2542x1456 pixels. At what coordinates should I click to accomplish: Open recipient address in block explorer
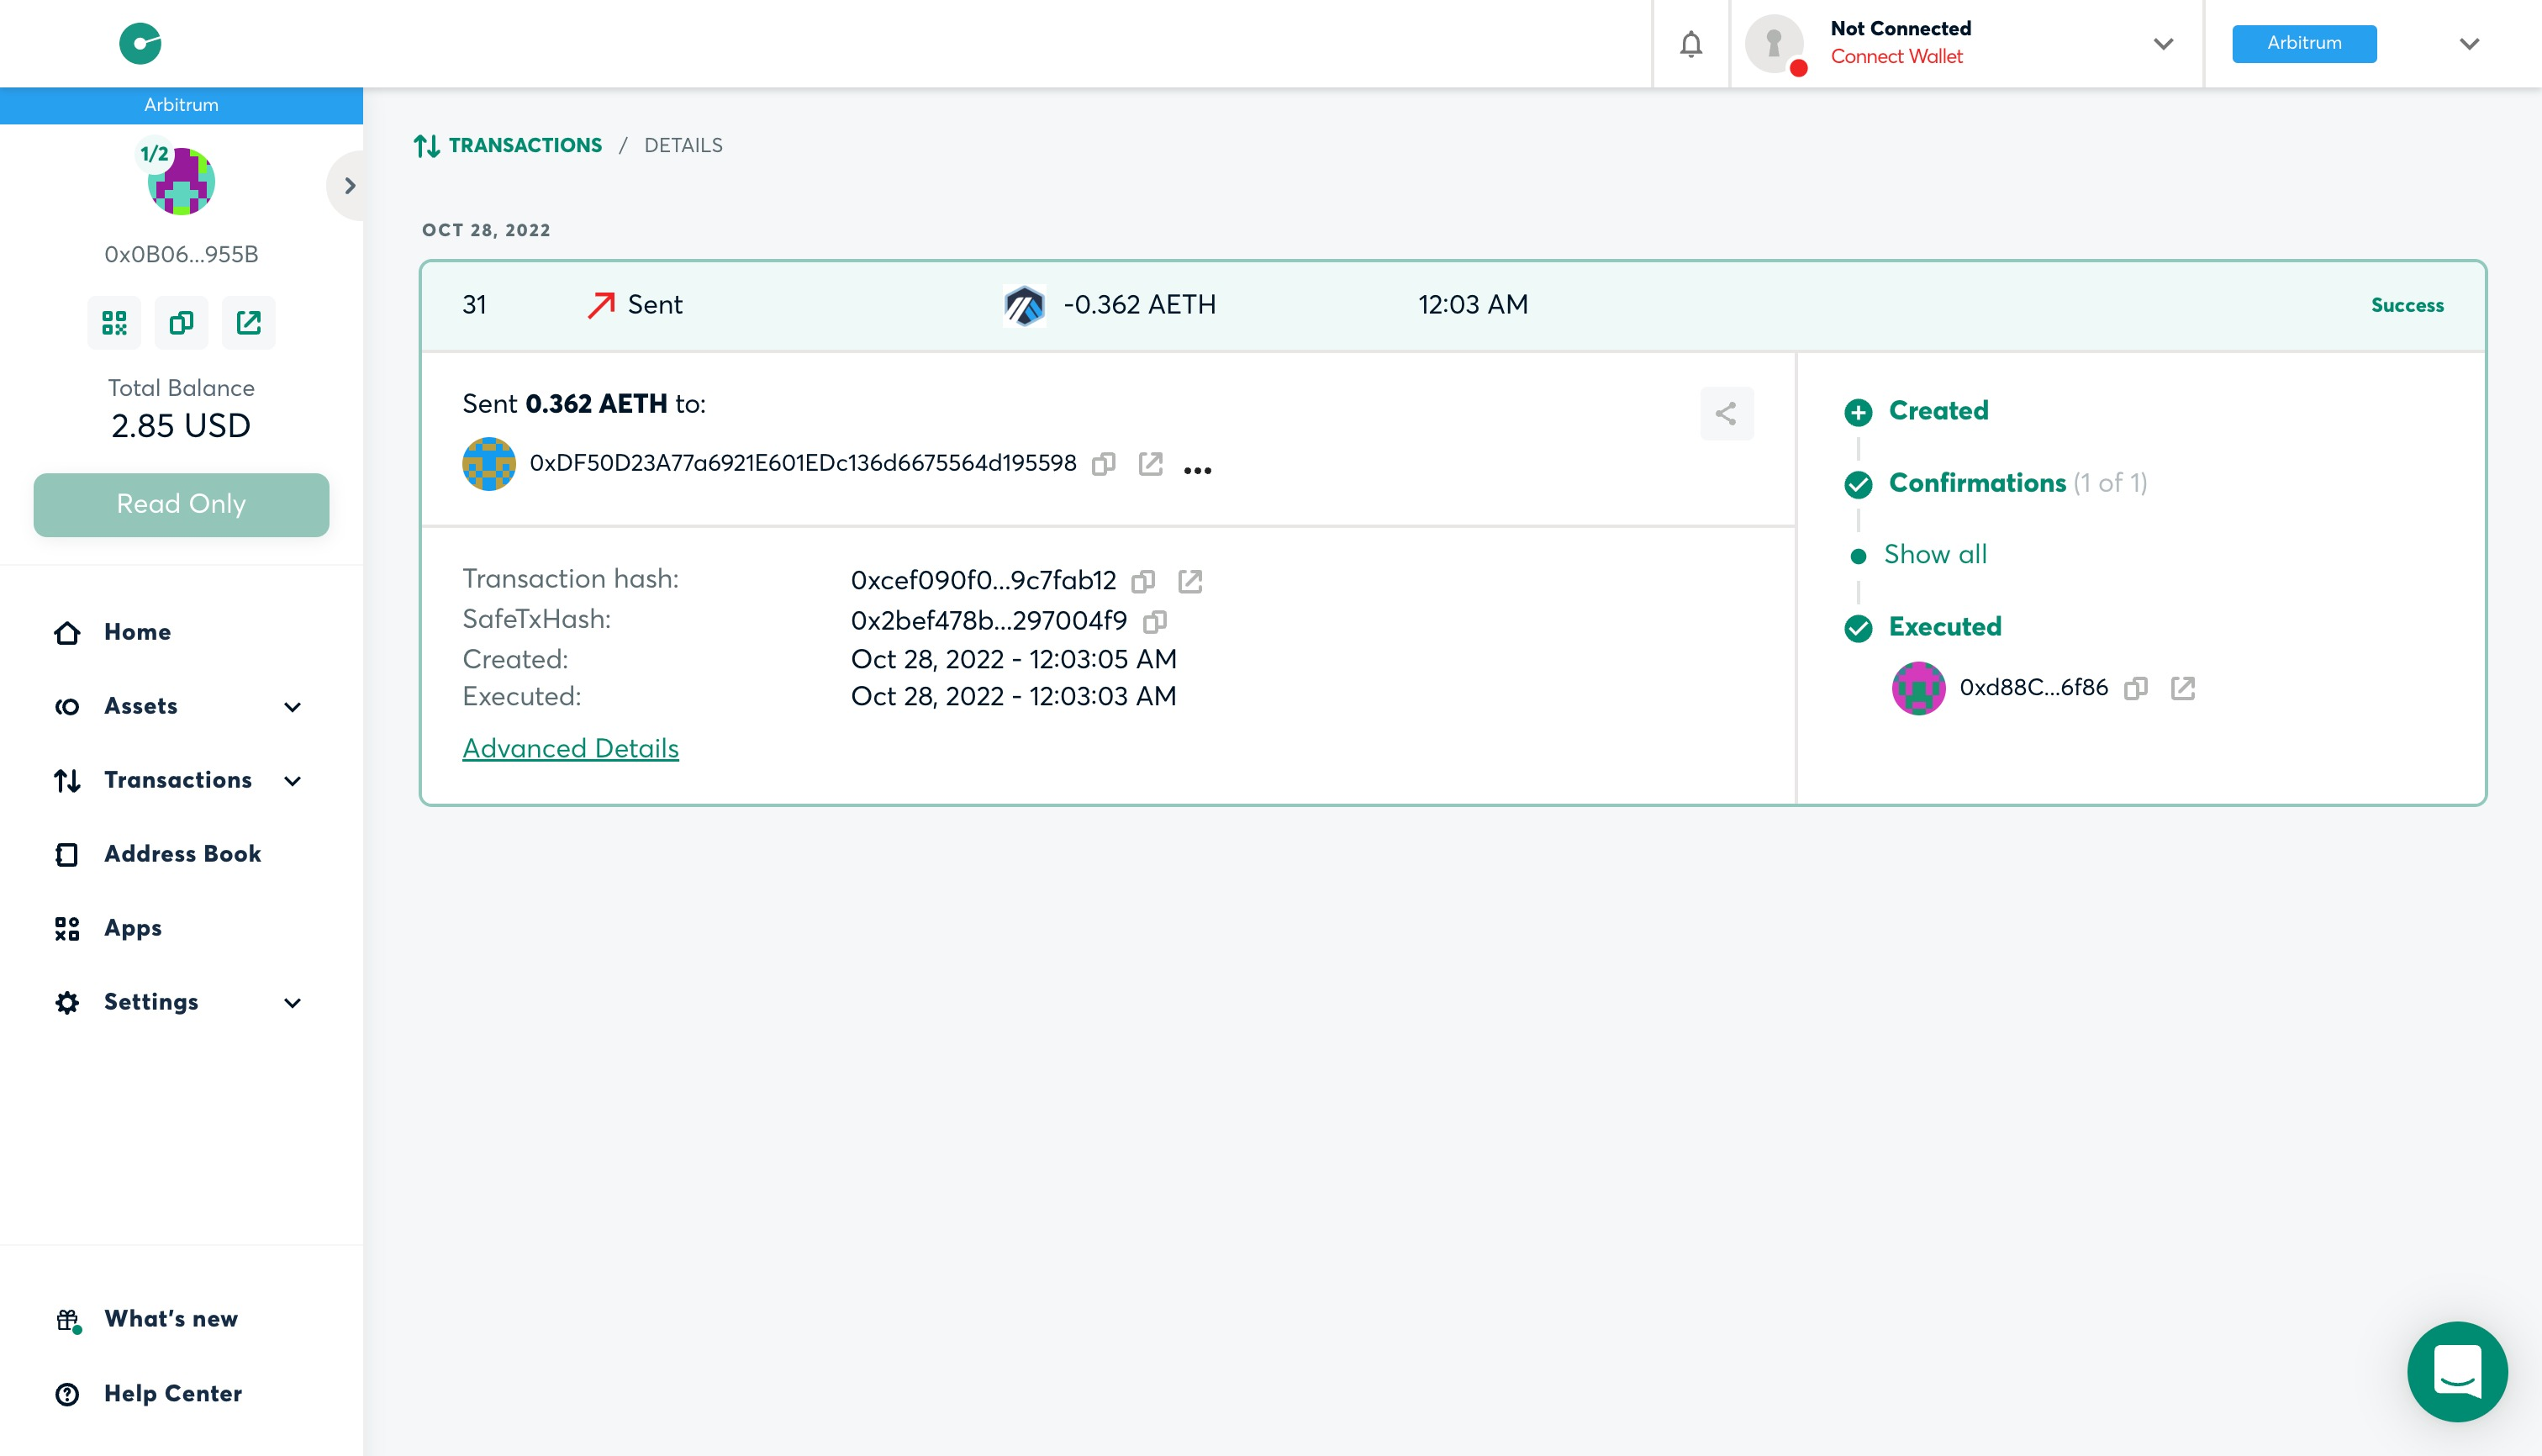[1151, 465]
